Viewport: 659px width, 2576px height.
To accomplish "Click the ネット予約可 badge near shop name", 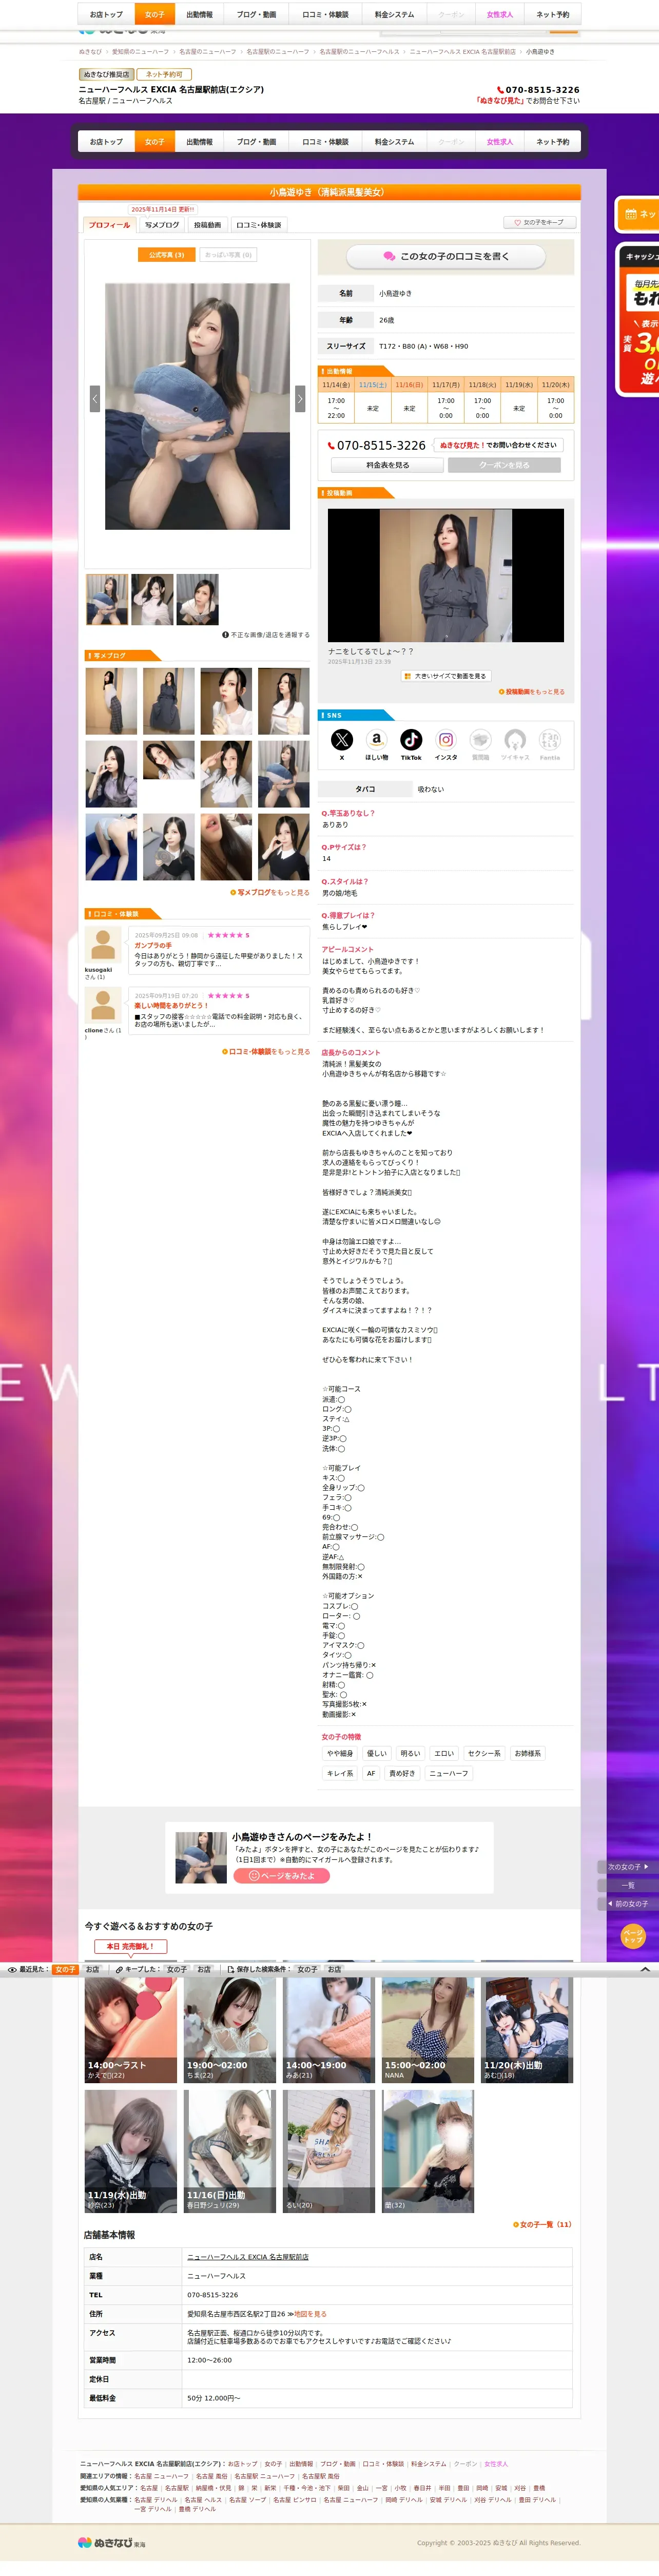I will pyautogui.click(x=164, y=75).
